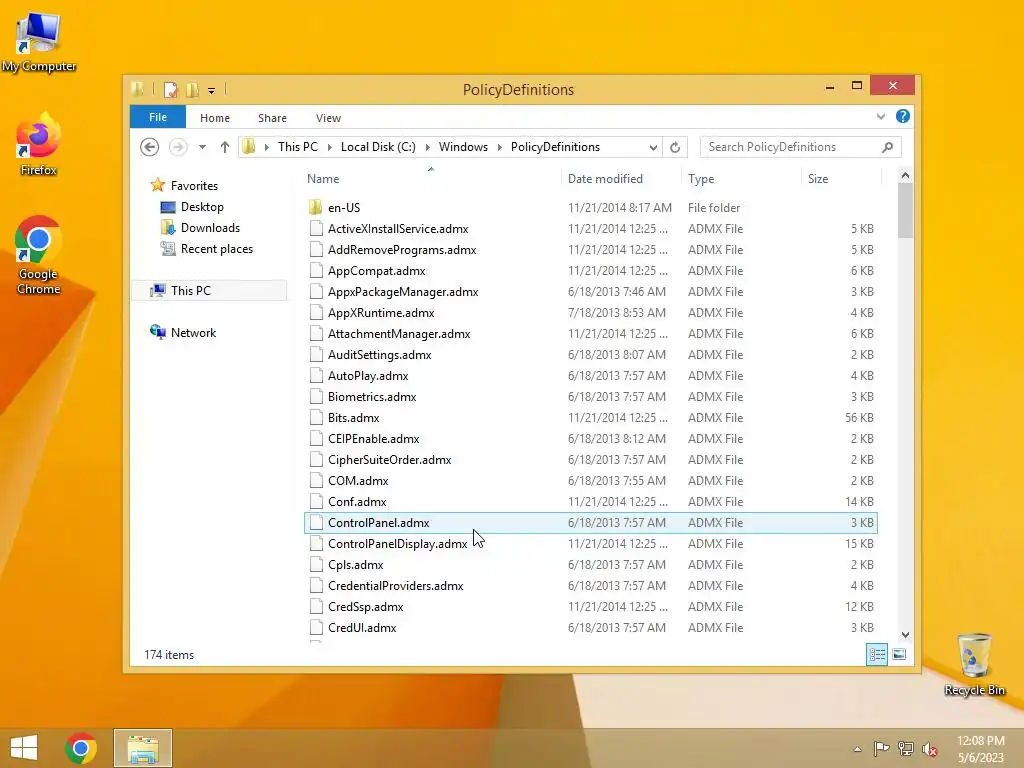The height and width of the screenshot is (768, 1024).
Task: Open the Home ribbon tab
Action: [215, 118]
